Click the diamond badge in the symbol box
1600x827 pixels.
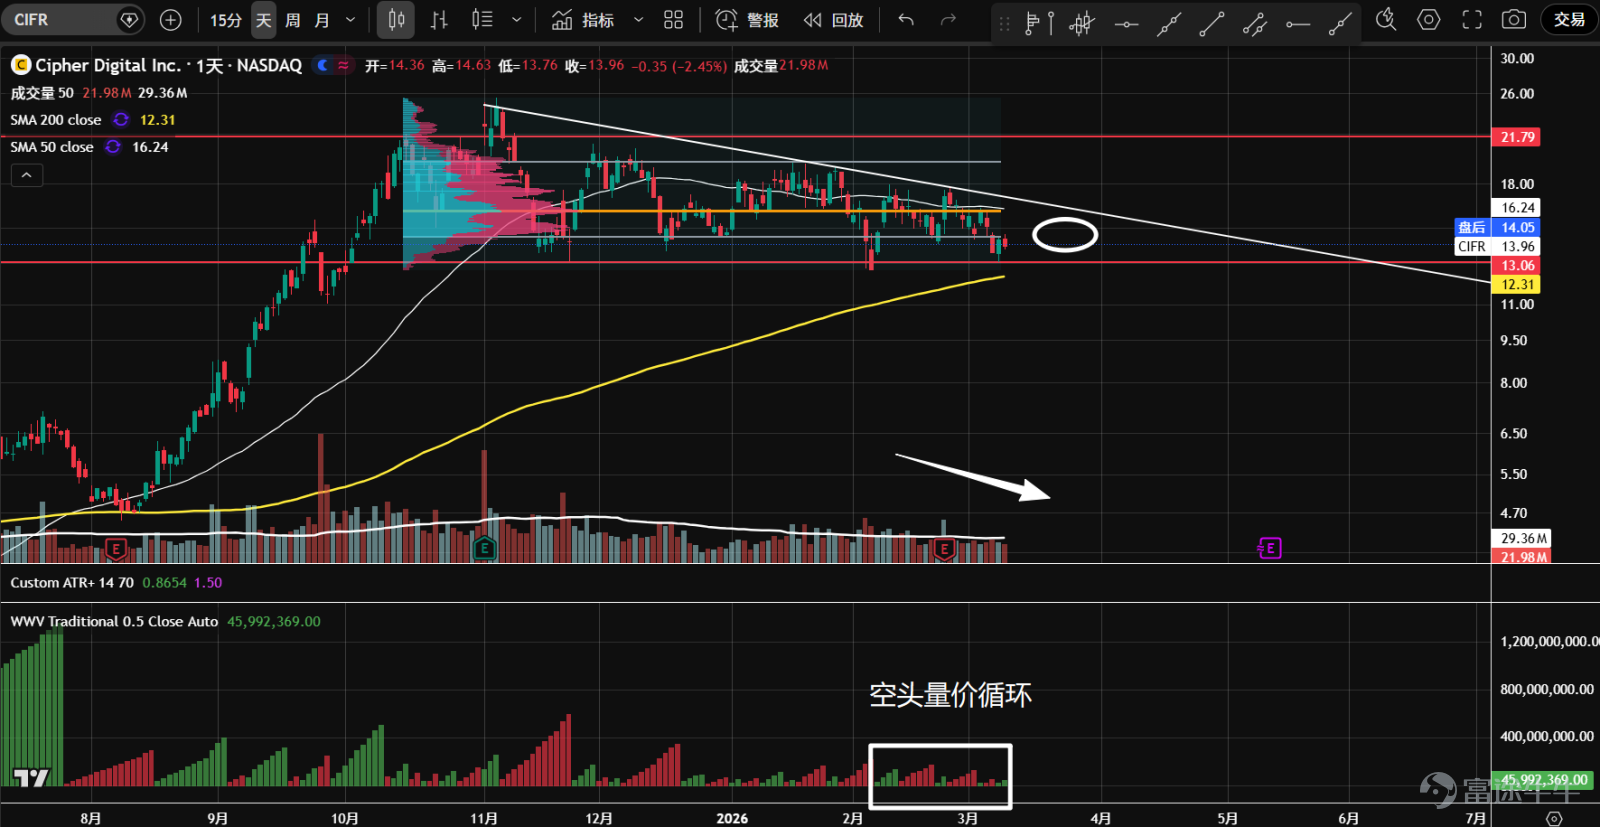point(129,20)
